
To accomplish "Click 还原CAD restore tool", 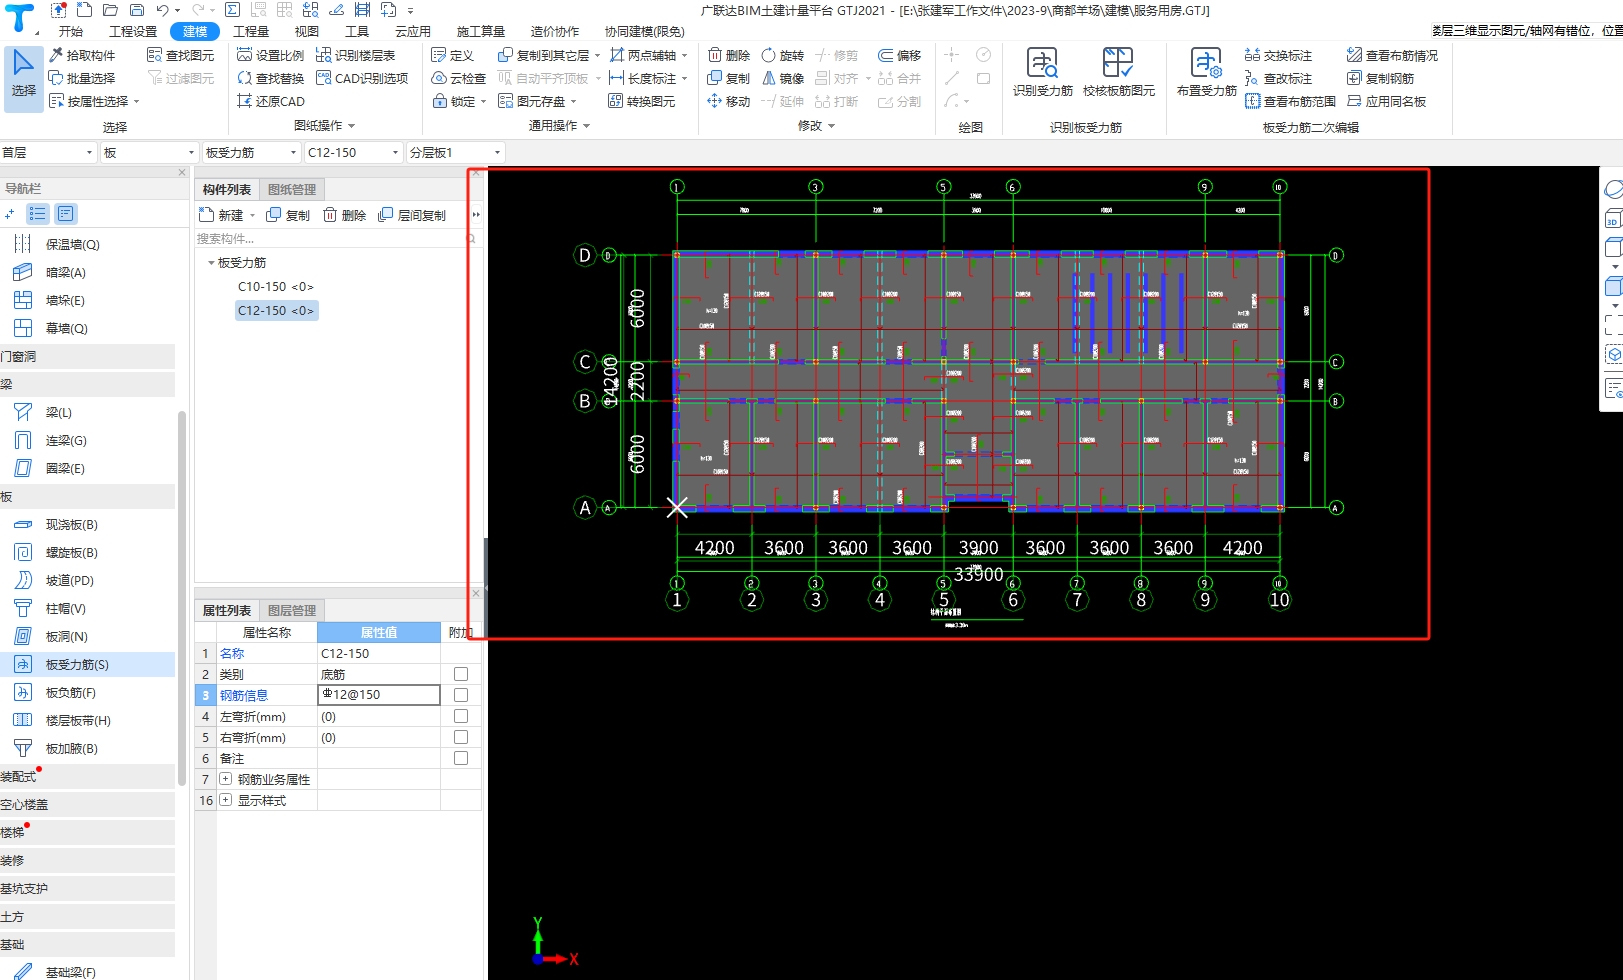I will [x=271, y=101].
